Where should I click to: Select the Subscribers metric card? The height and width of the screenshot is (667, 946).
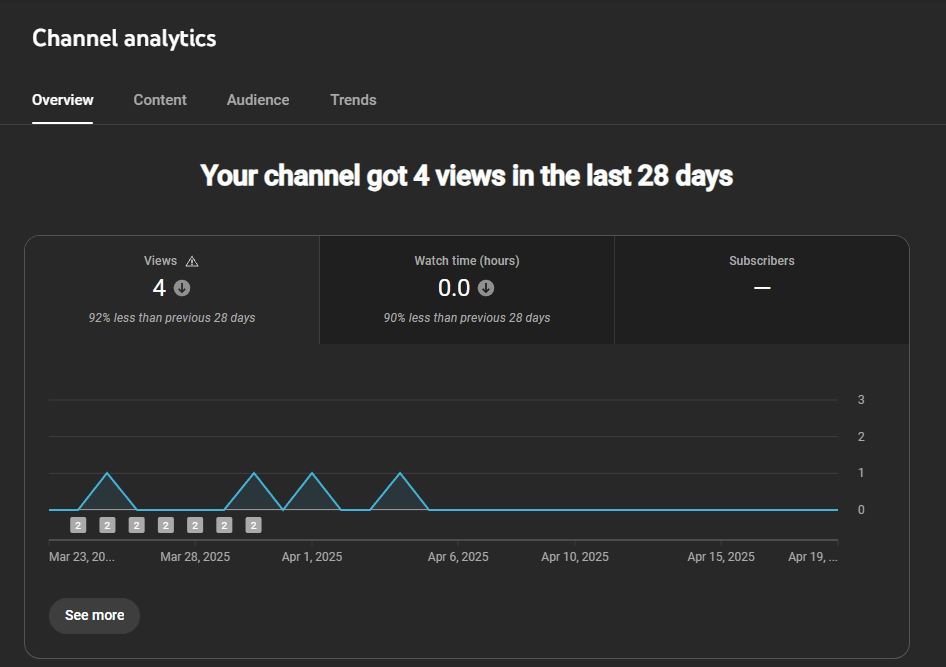[x=761, y=290]
